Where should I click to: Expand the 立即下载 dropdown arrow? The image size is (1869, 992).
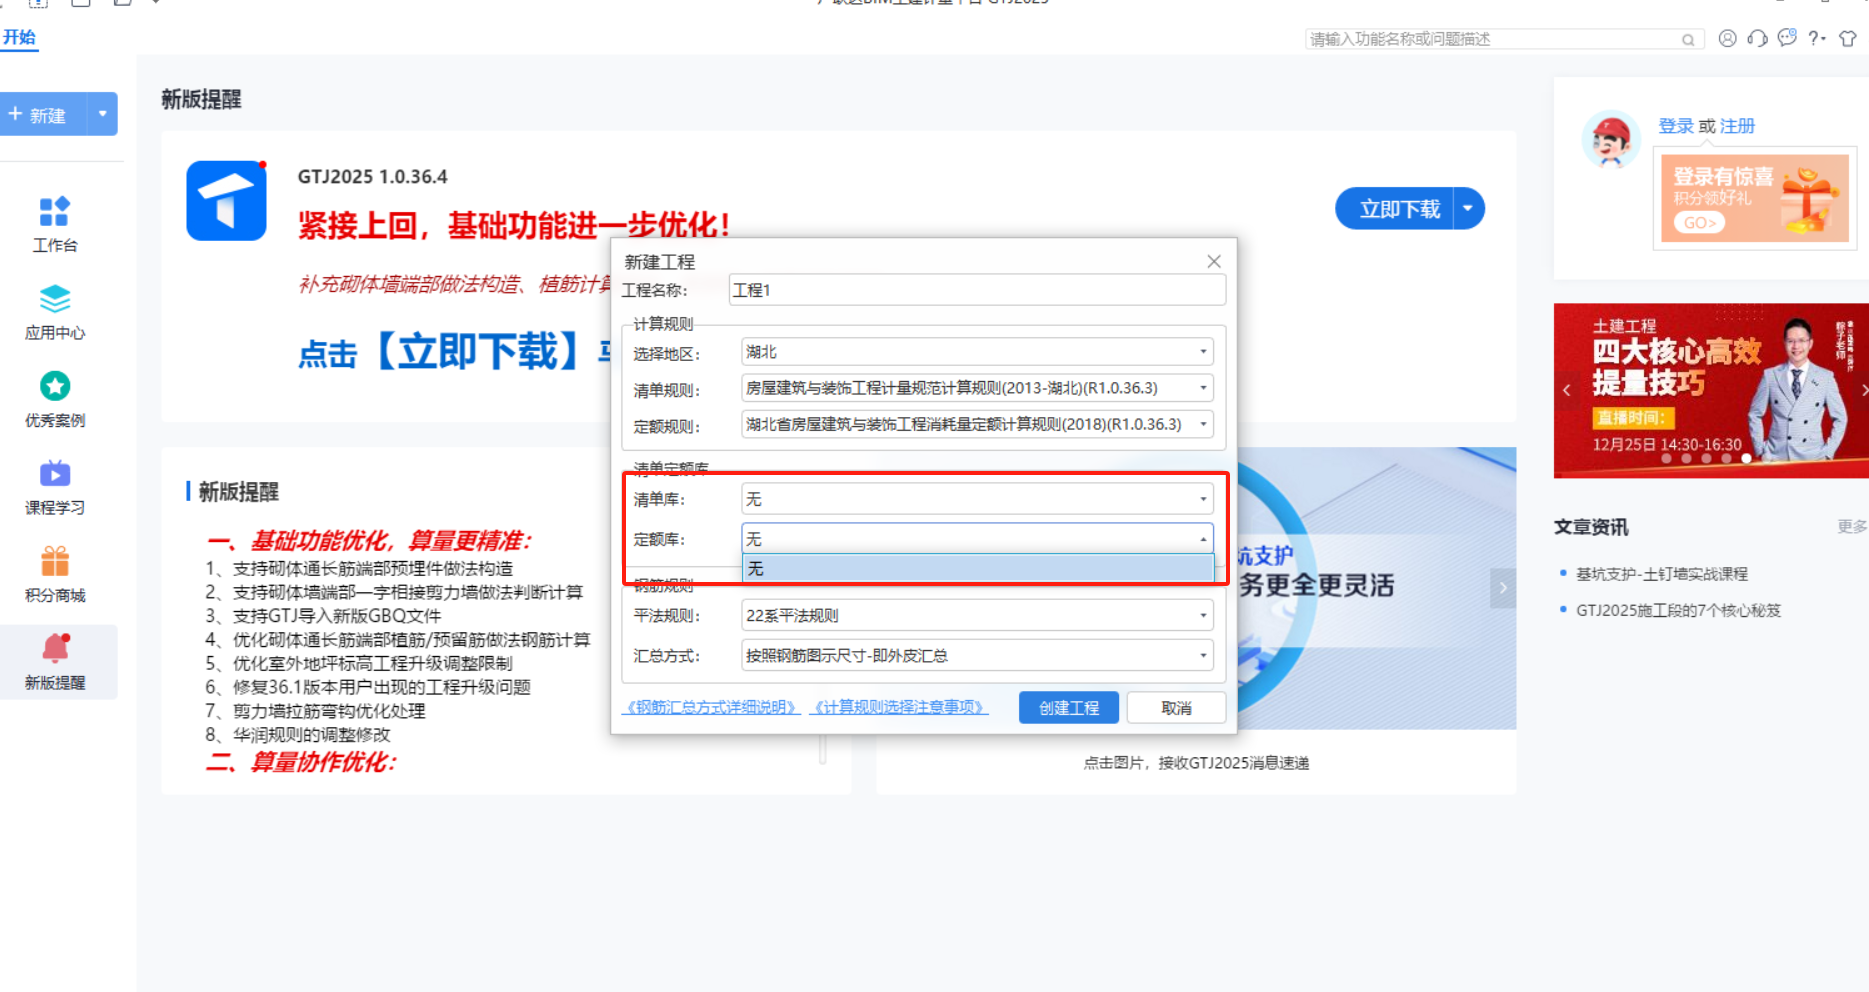tap(1468, 209)
